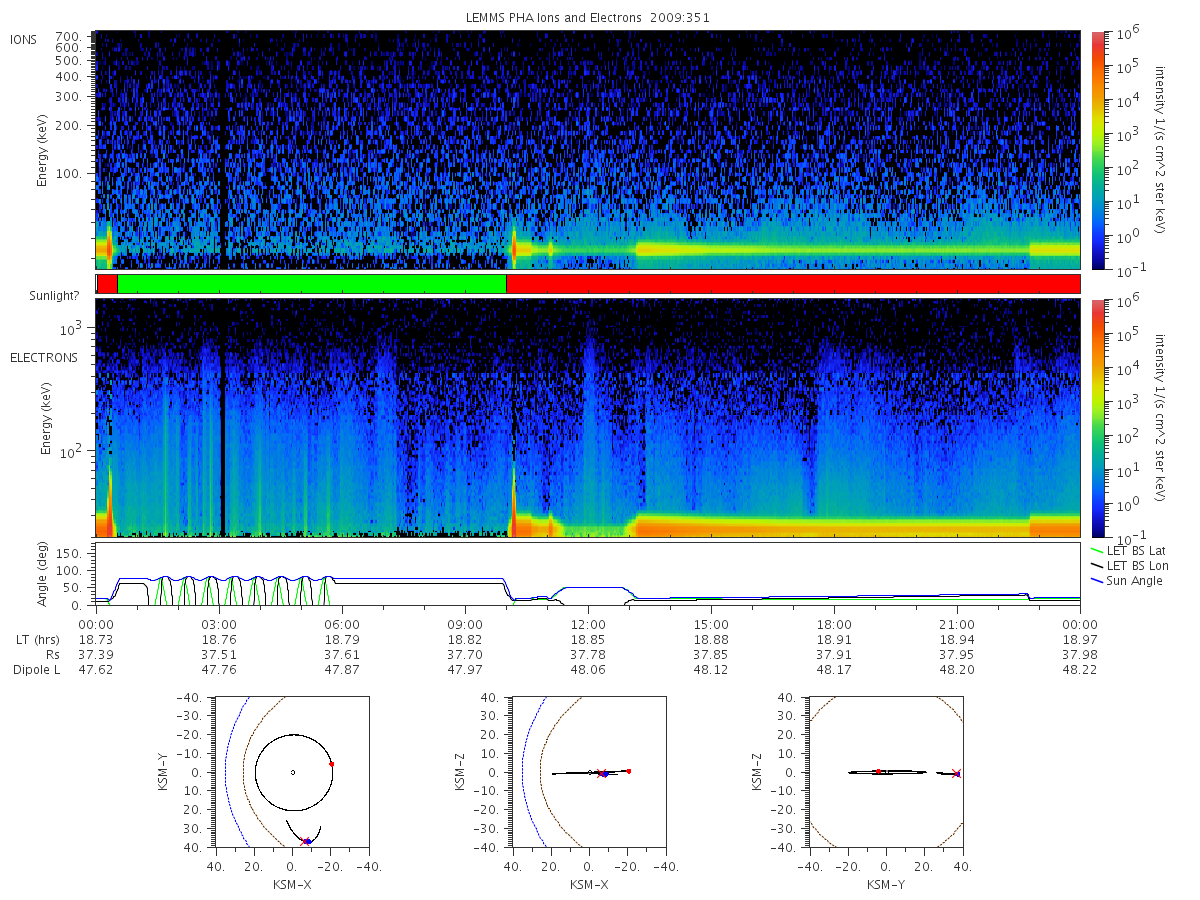Viewport: 1200px width, 900px height.
Task: Click the electrons intensity color bar
Action: (x=1098, y=417)
